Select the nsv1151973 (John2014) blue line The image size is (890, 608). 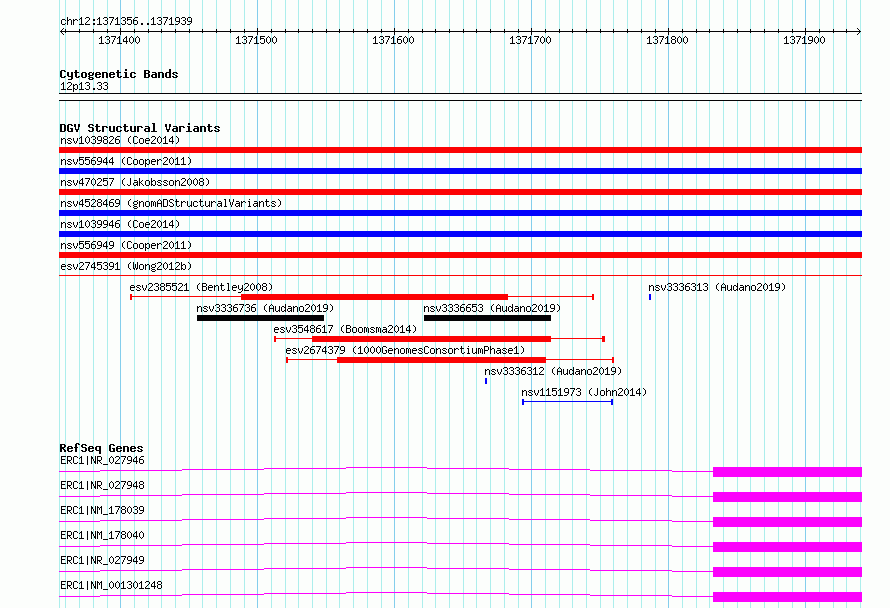coord(568,402)
